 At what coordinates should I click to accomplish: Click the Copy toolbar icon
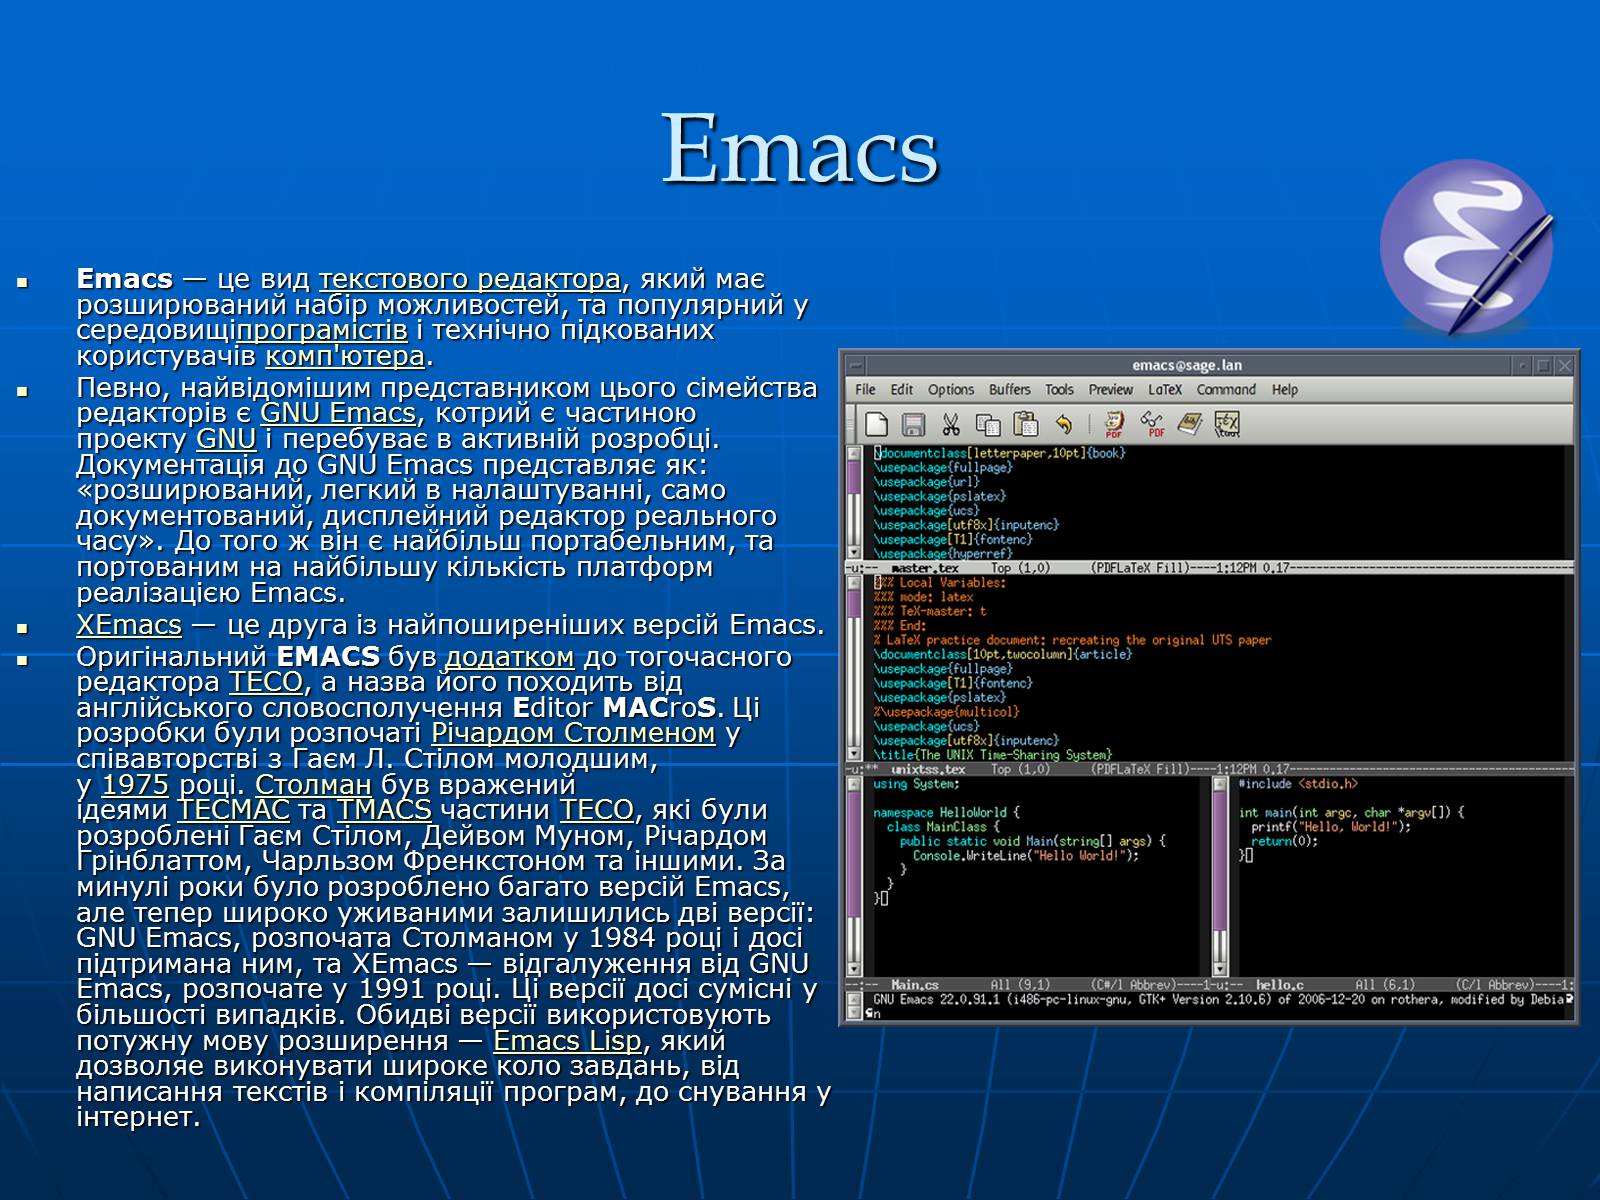(988, 424)
